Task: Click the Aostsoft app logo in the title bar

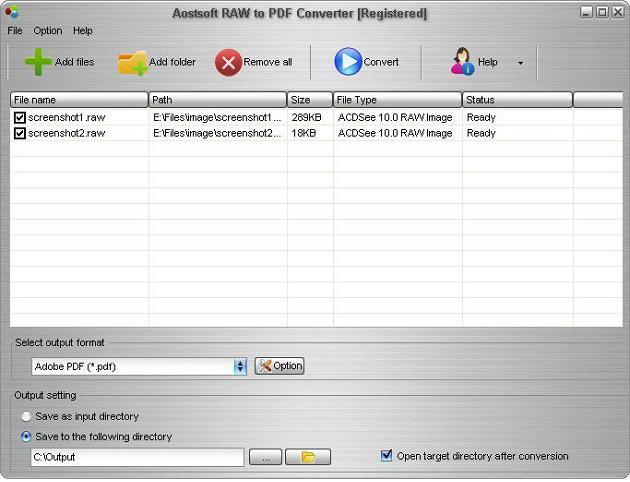Action: click(x=12, y=11)
